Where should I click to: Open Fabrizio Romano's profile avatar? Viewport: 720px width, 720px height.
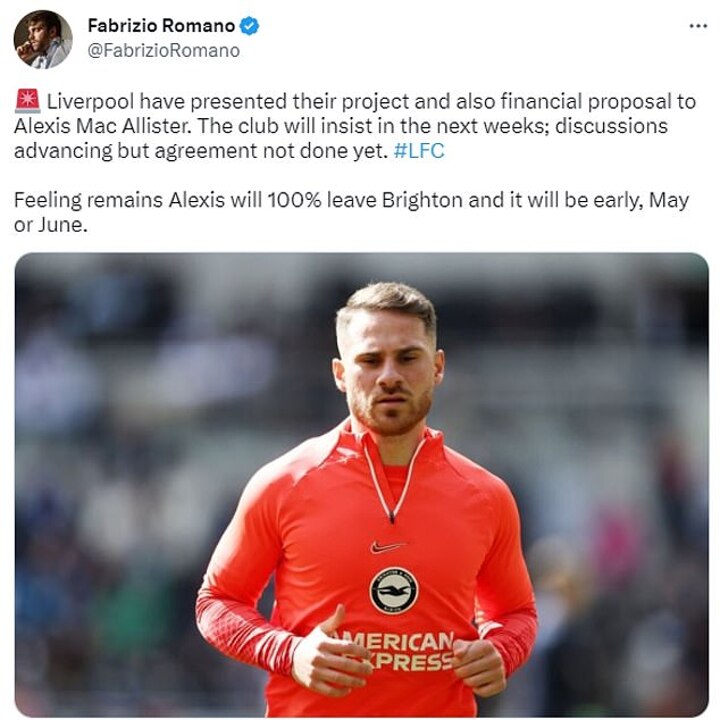click(43, 39)
